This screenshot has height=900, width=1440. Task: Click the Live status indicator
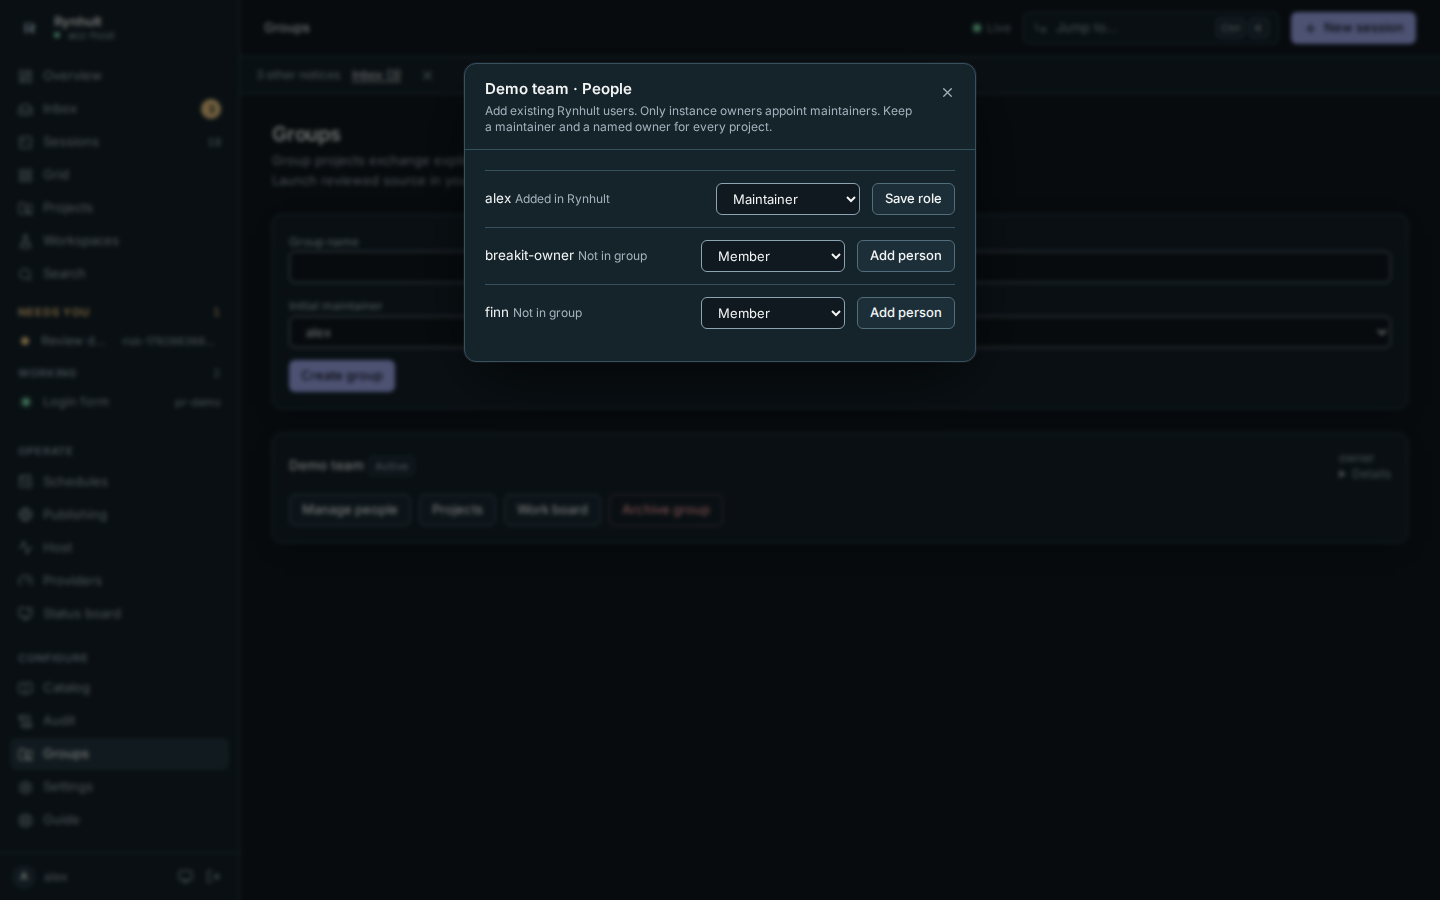pos(992,28)
